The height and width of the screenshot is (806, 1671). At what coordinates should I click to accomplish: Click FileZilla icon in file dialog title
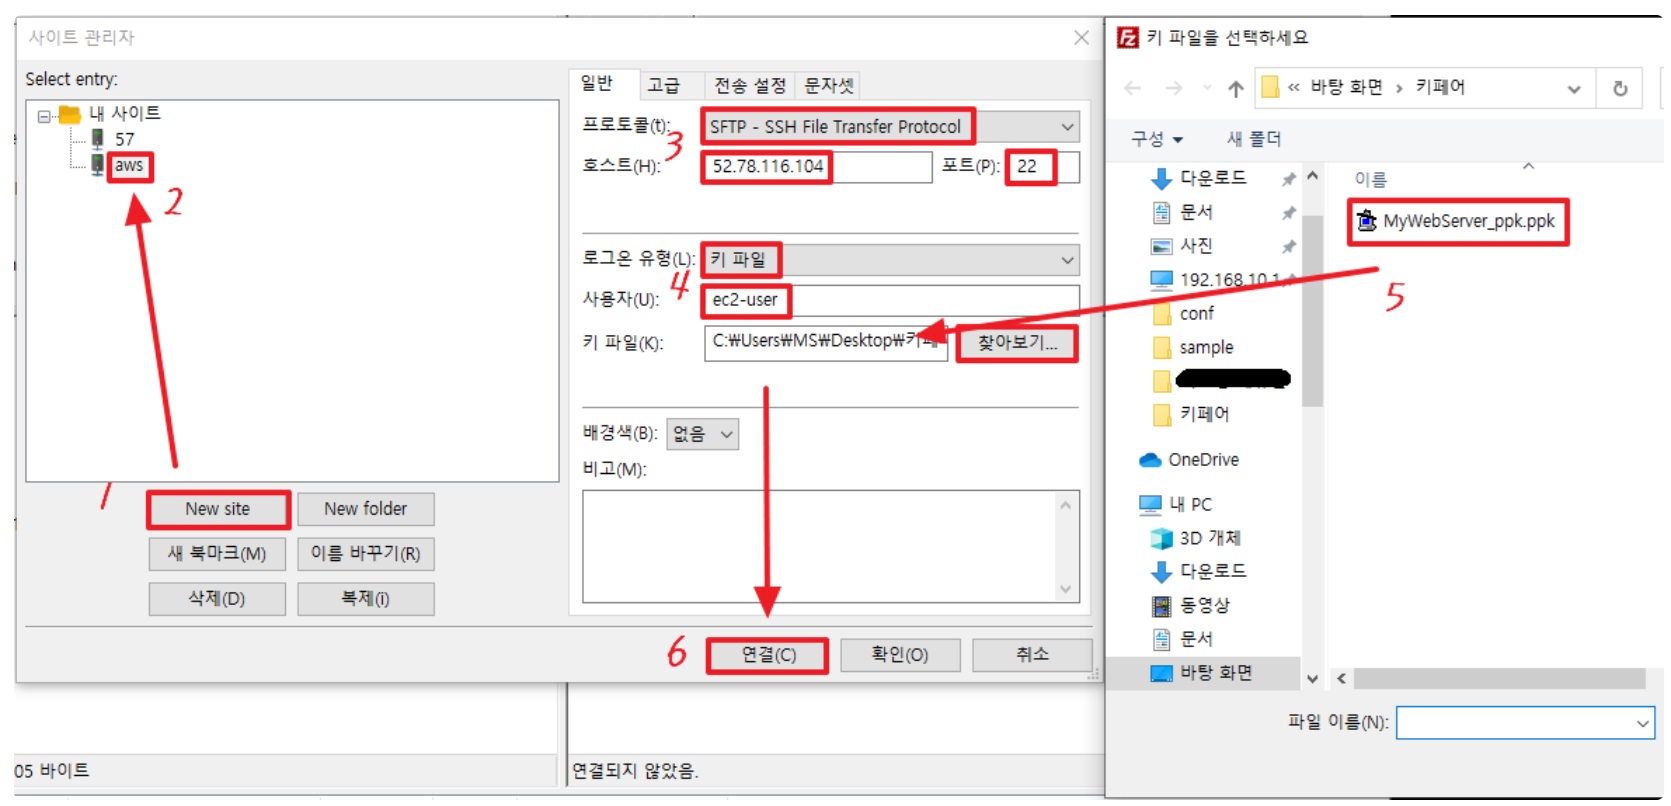click(x=1128, y=38)
